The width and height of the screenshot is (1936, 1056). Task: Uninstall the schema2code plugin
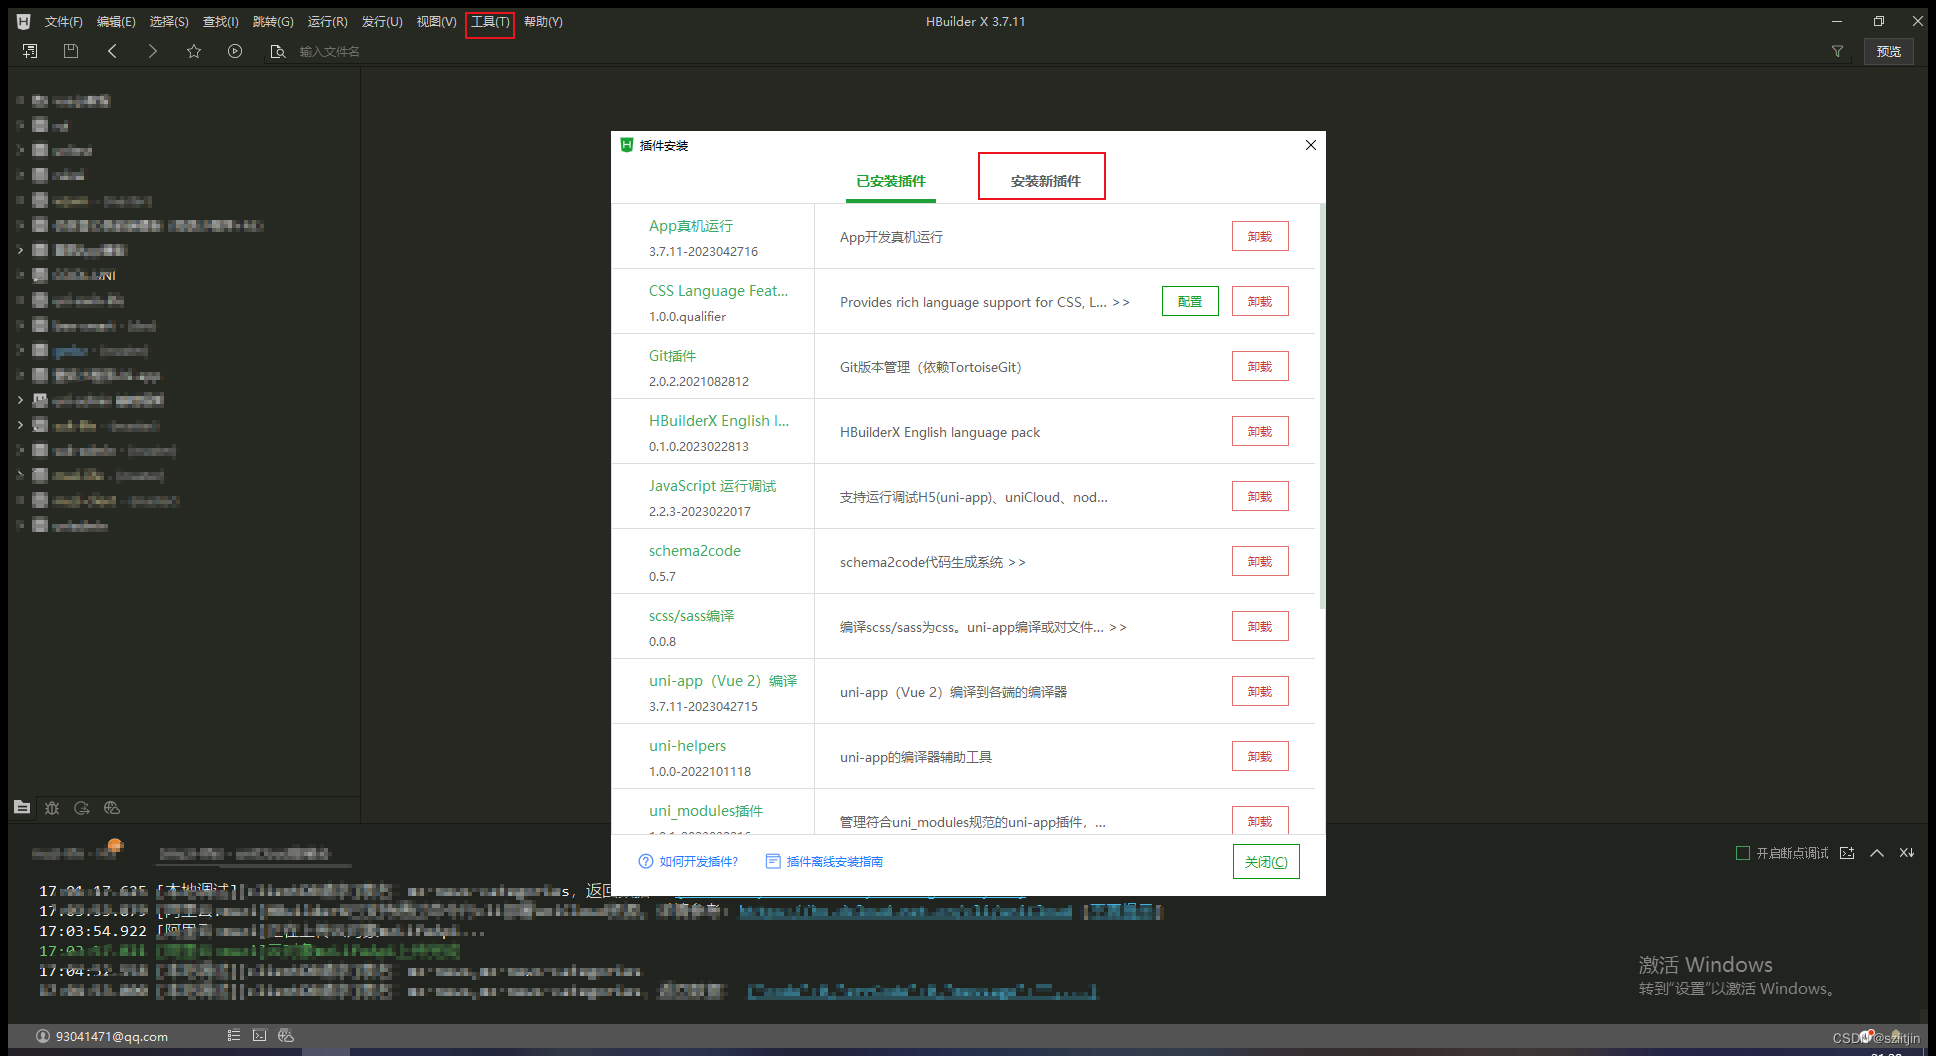coord(1260,562)
